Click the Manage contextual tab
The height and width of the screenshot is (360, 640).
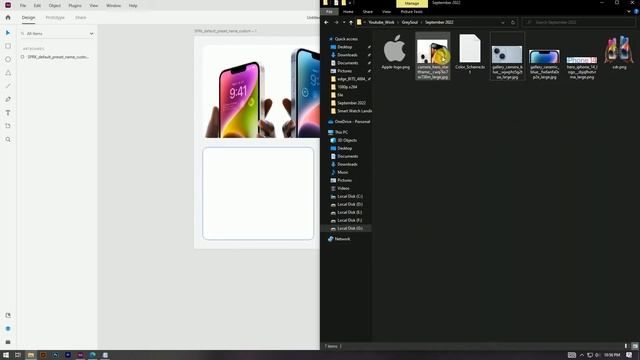coord(412,3)
